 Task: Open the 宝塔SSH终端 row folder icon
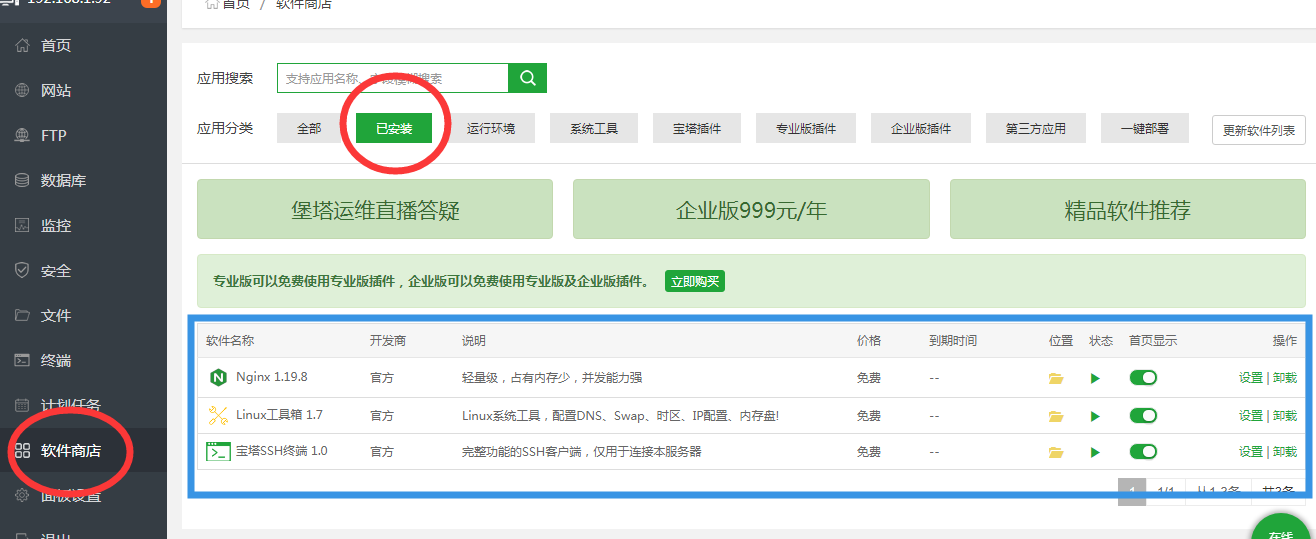tap(1056, 452)
